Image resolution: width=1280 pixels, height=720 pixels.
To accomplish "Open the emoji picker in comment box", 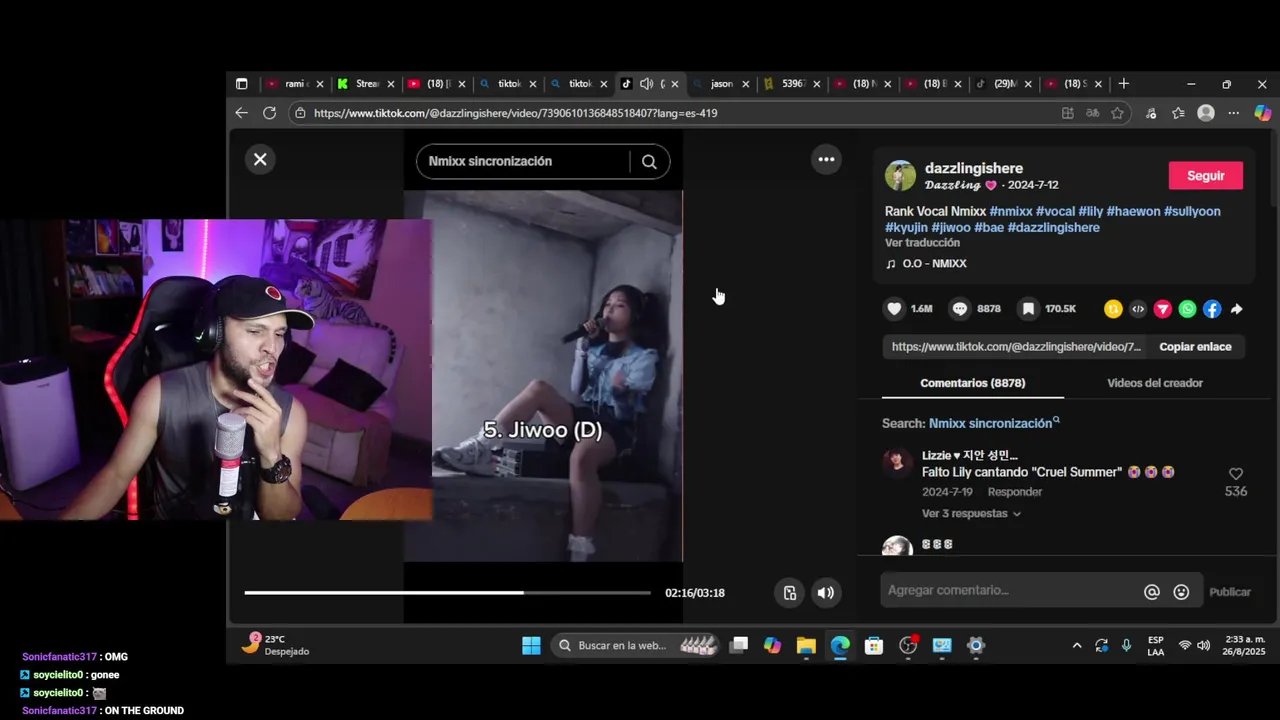I will (1181, 592).
